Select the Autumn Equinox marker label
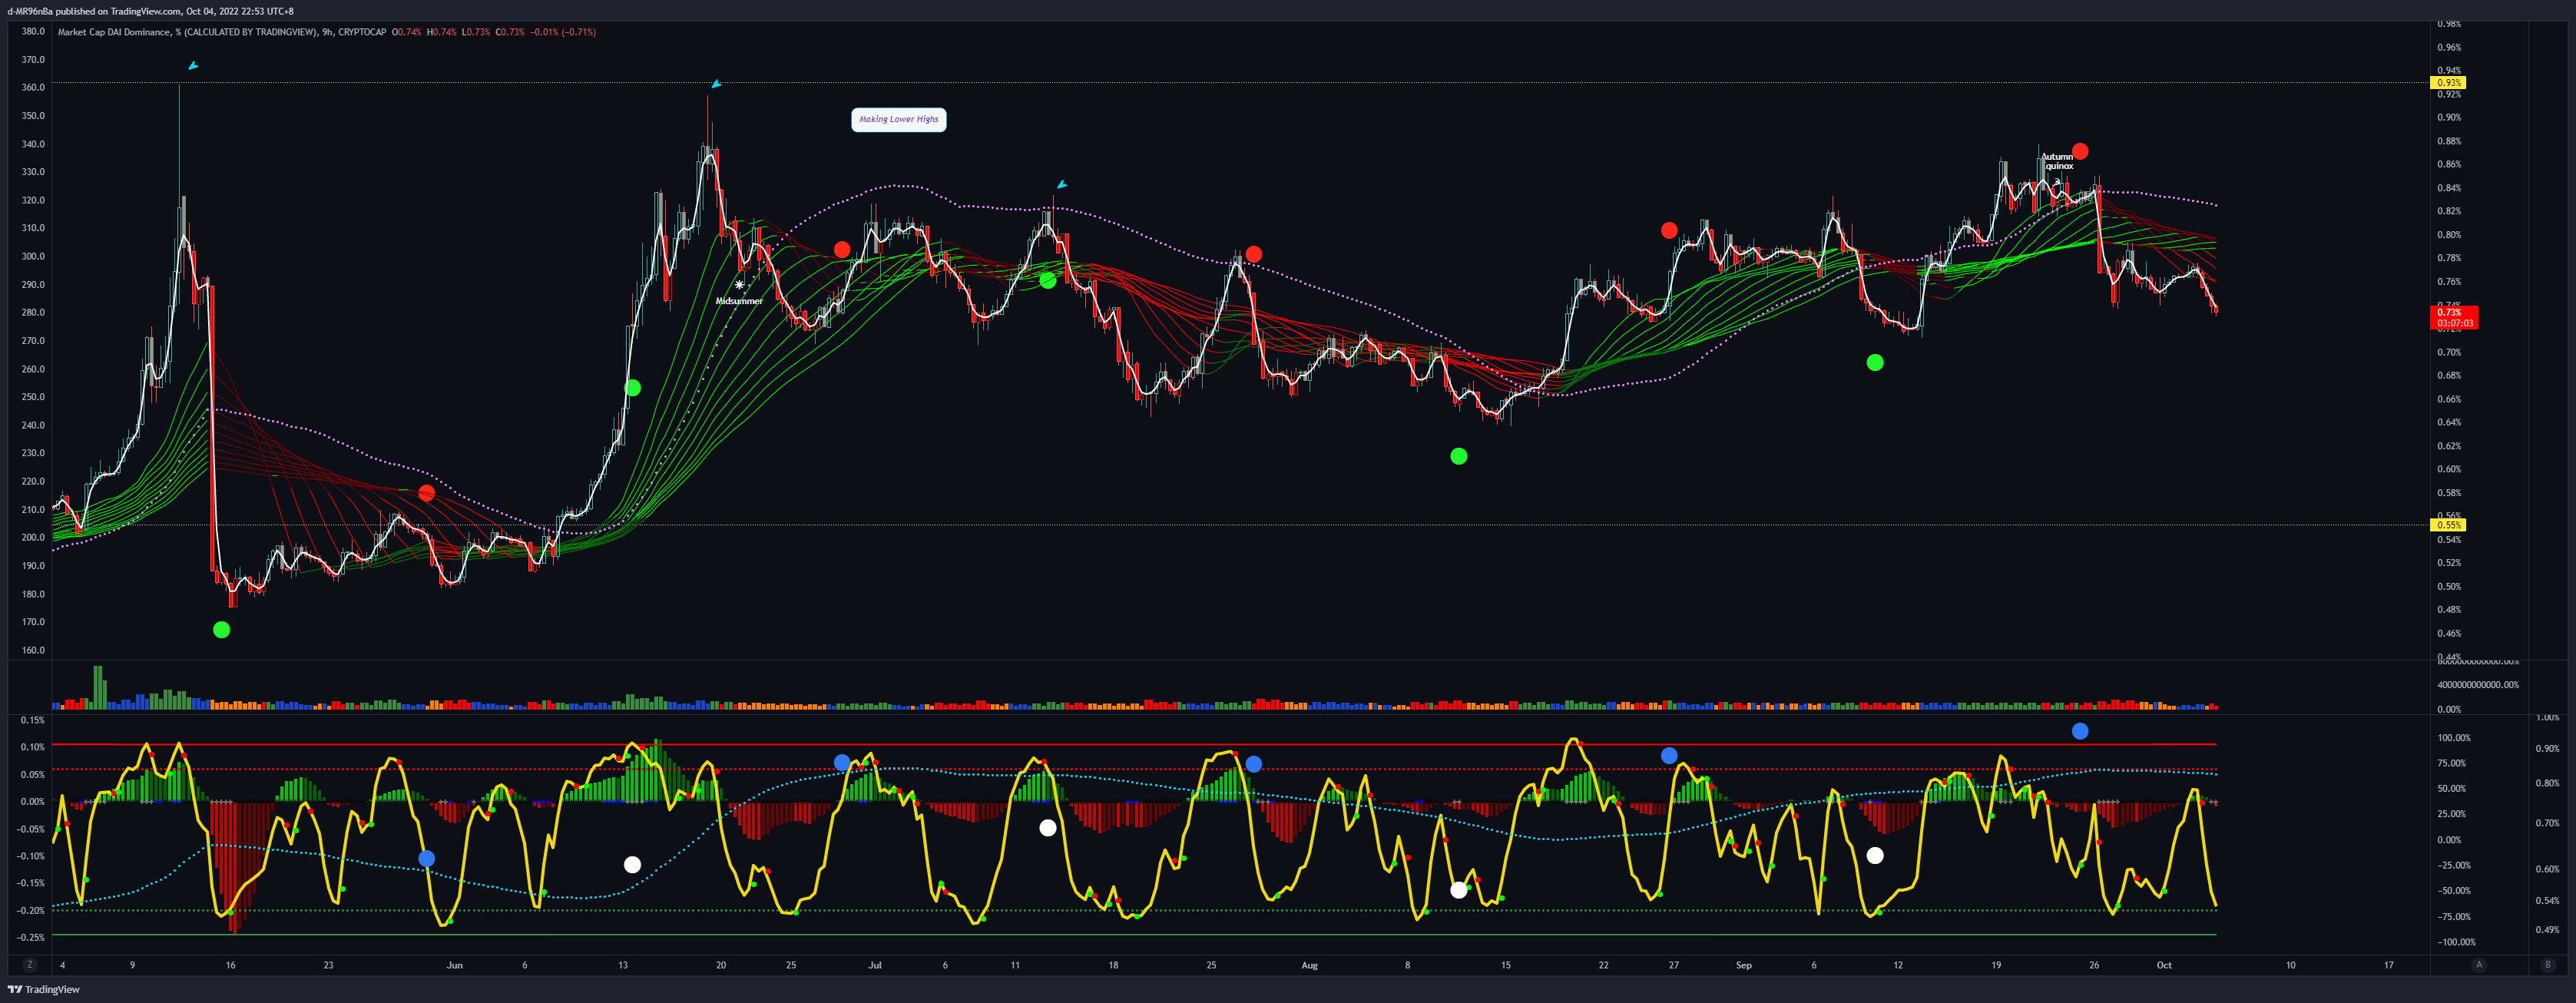The width and height of the screenshot is (2576, 1003). pos(2057,161)
